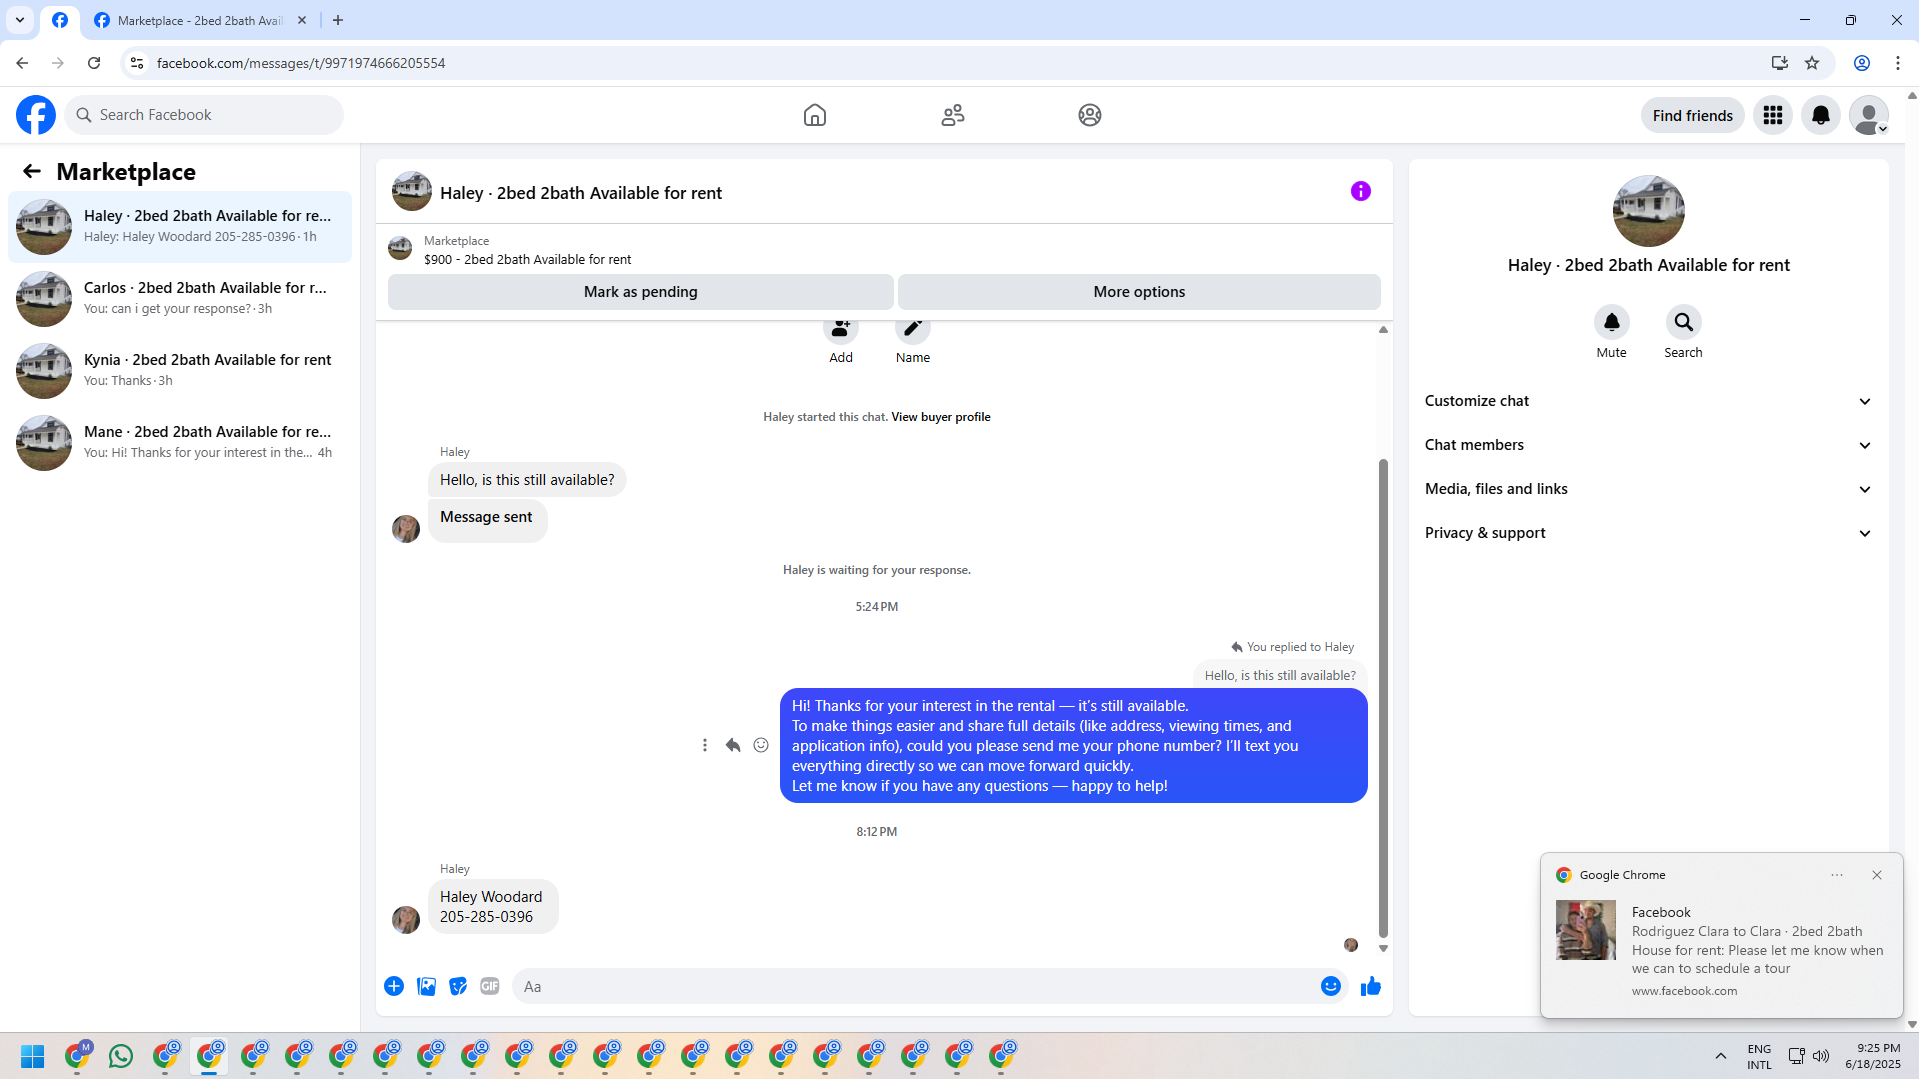Open the Groups icon in top navigation
The image size is (1919, 1079).
tap(1090, 115)
